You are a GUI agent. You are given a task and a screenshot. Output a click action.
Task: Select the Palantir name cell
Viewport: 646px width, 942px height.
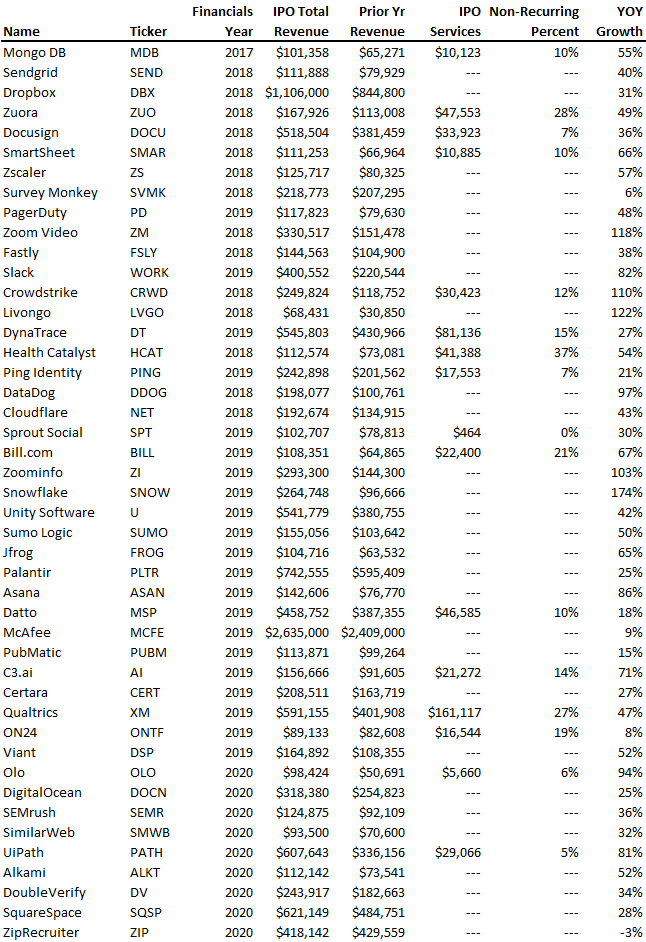[x=27, y=573]
